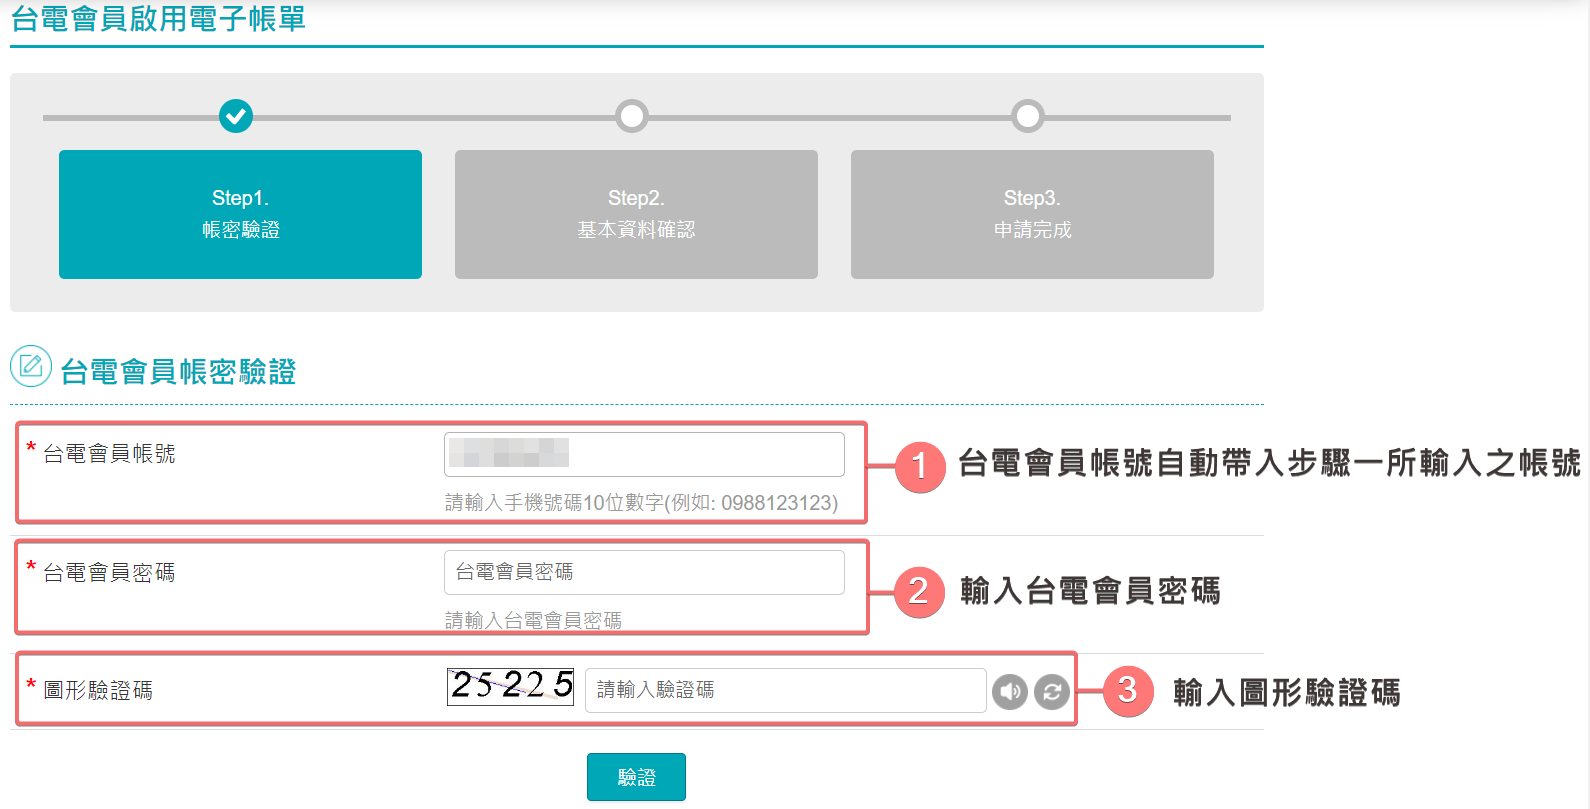Focus the 請輸入驗證碼 captcha input
1590x809 pixels.
click(786, 690)
